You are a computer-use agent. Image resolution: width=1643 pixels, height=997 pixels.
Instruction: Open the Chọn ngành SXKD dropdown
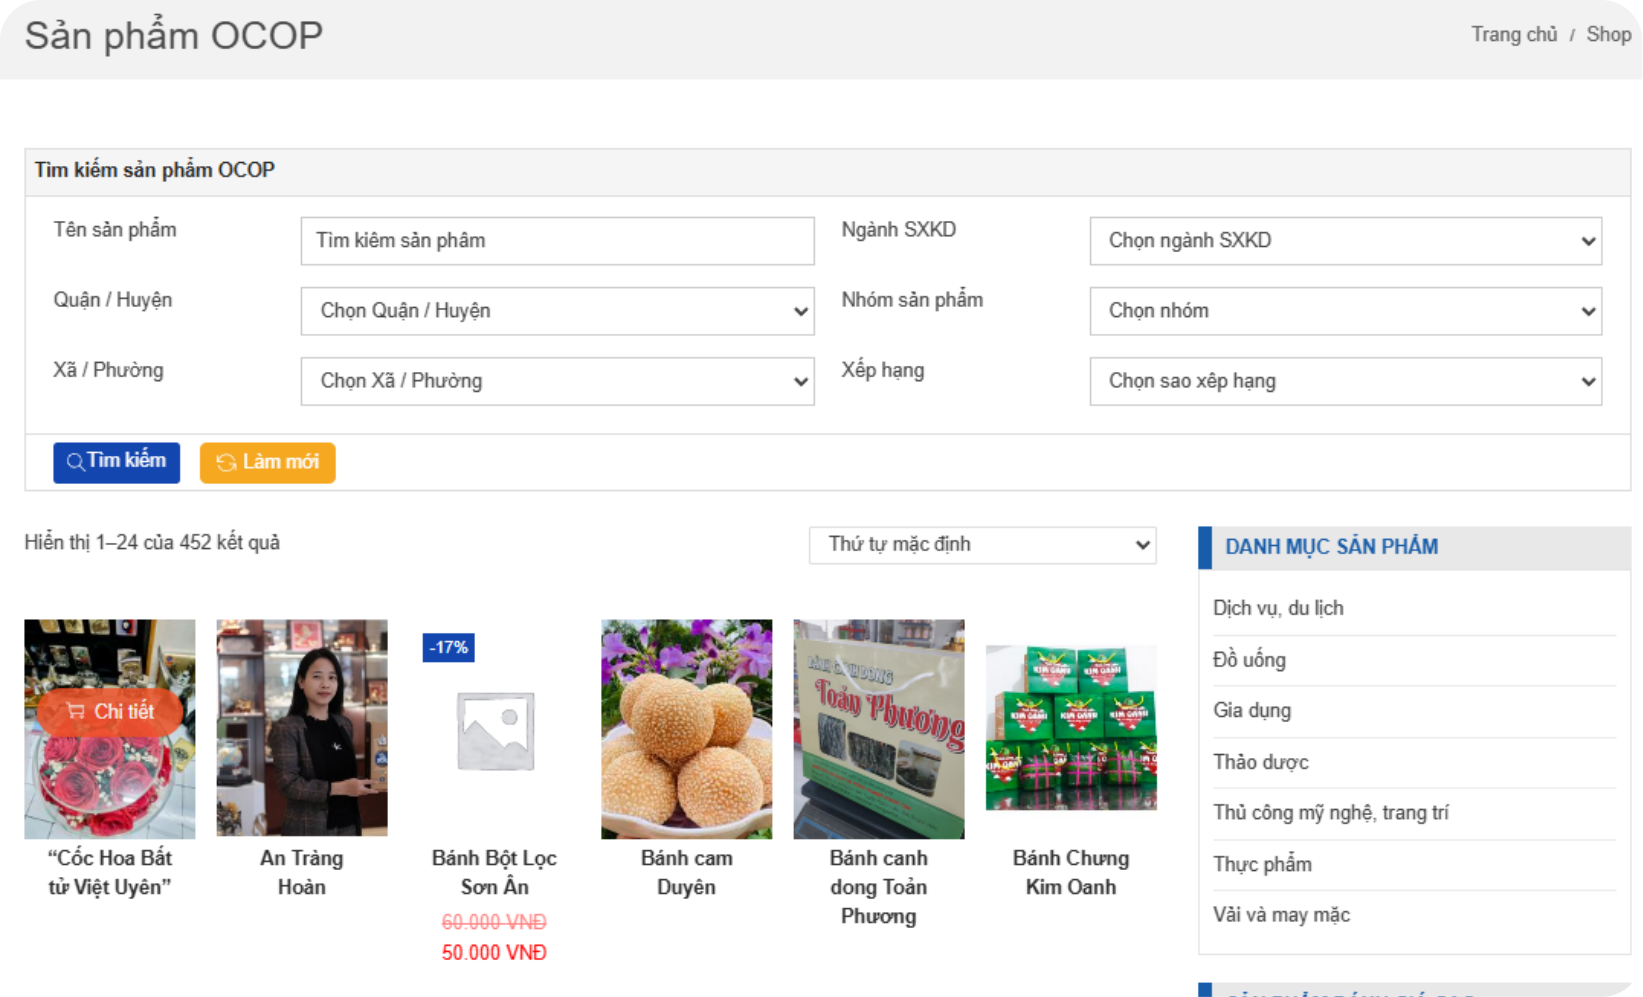point(1345,241)
